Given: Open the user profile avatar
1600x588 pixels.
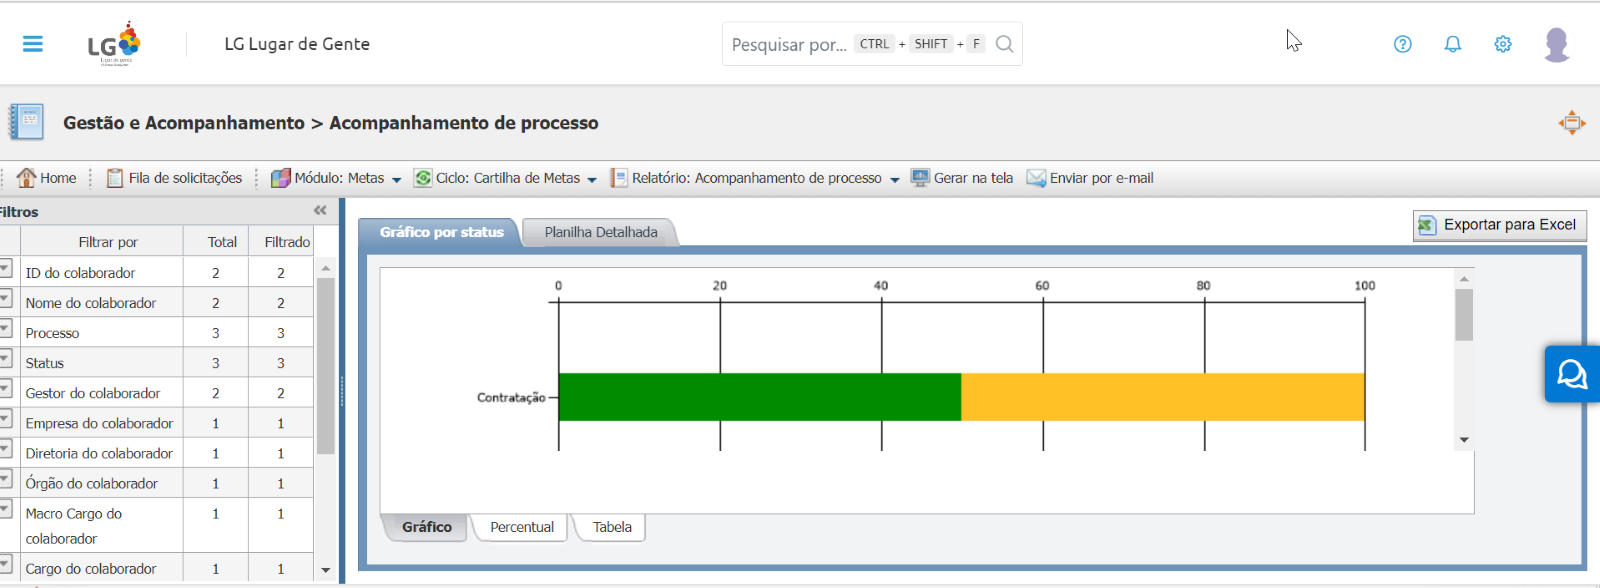Looking at the screenshot, I should pyautogui.click(x=1557, y=44).
